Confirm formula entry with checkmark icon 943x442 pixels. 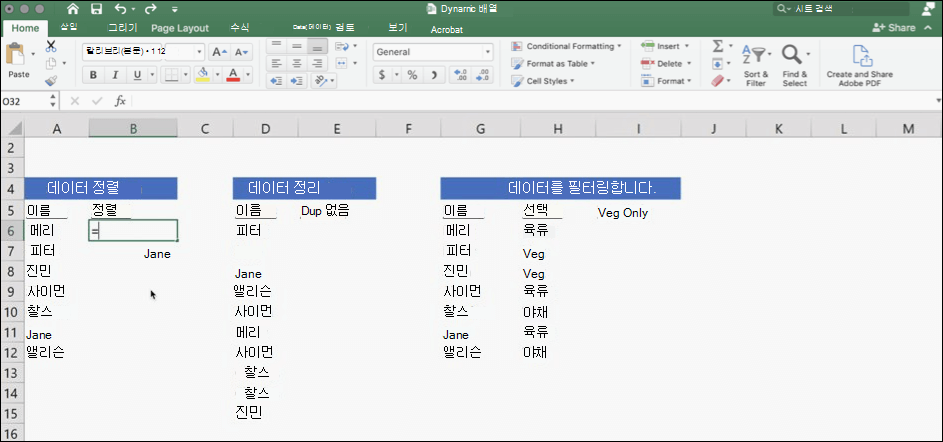(97, 101)
